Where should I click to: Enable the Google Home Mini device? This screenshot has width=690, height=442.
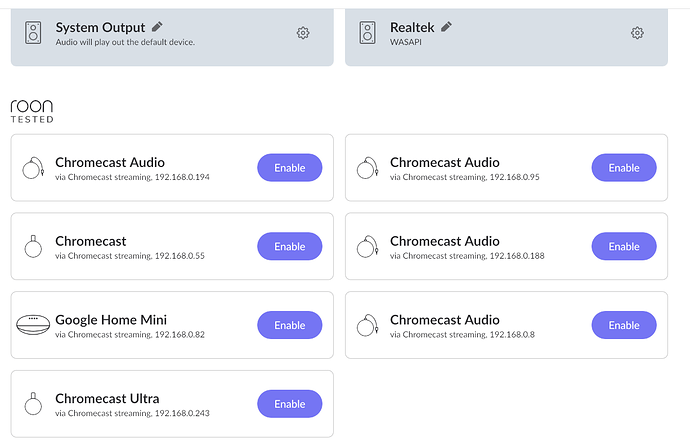[x=290, y=325]
